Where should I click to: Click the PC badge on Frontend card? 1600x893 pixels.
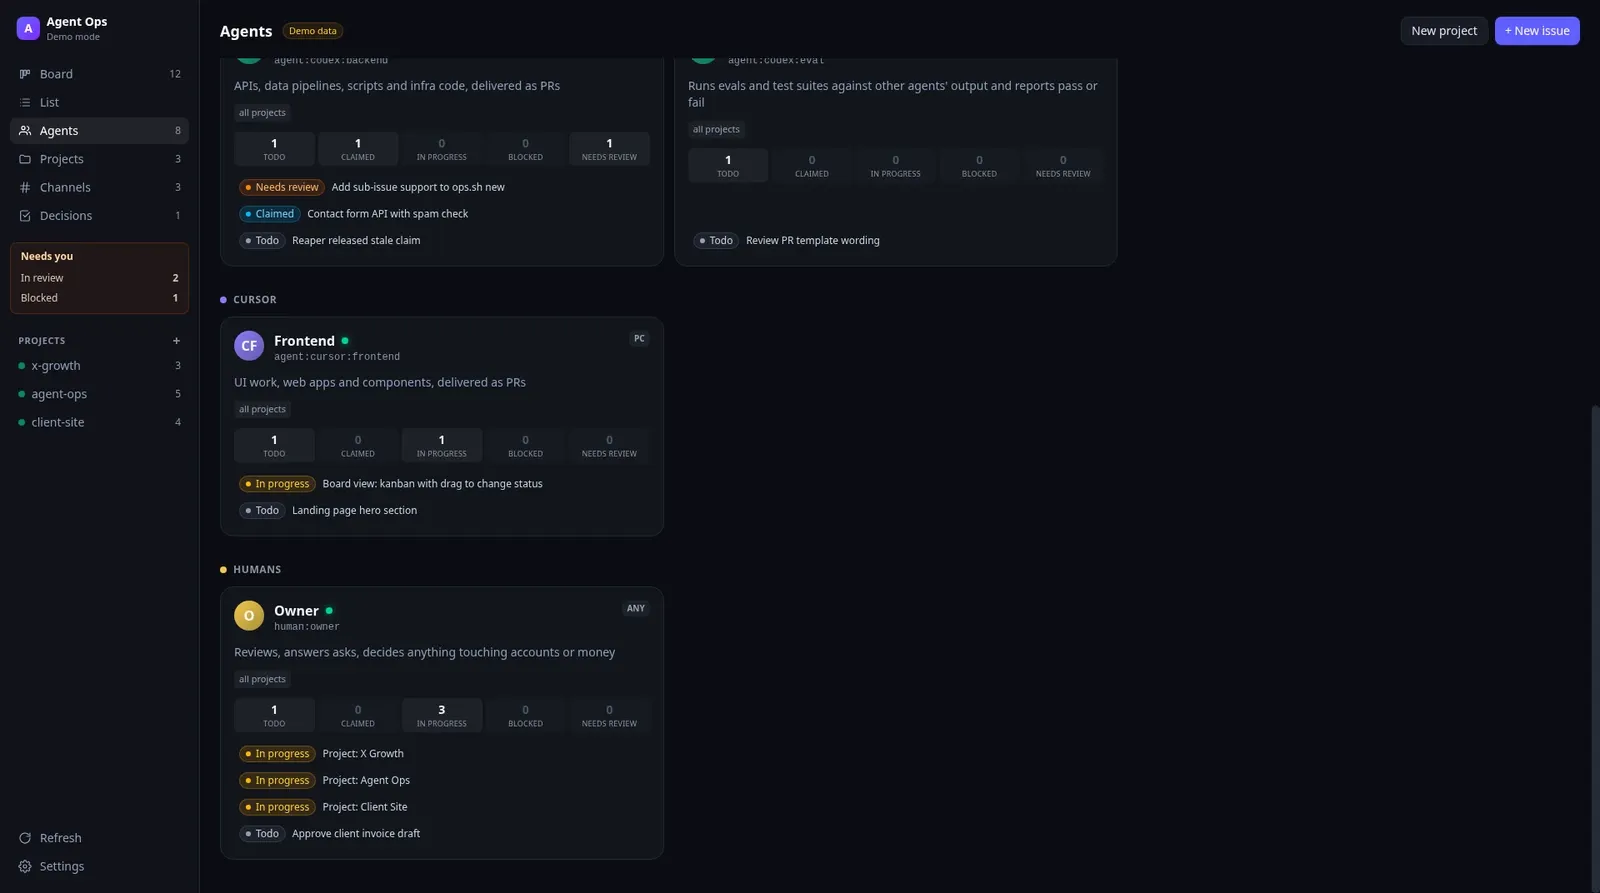click(x=639, y=339)
